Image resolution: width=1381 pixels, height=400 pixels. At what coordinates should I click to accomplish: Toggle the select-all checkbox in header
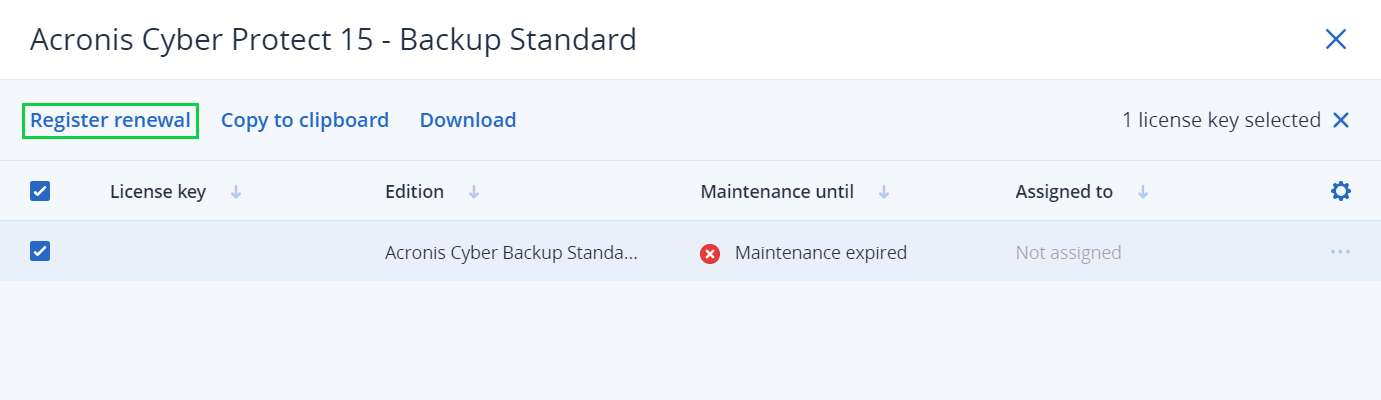pyautogui.click(x=40, y=192)
